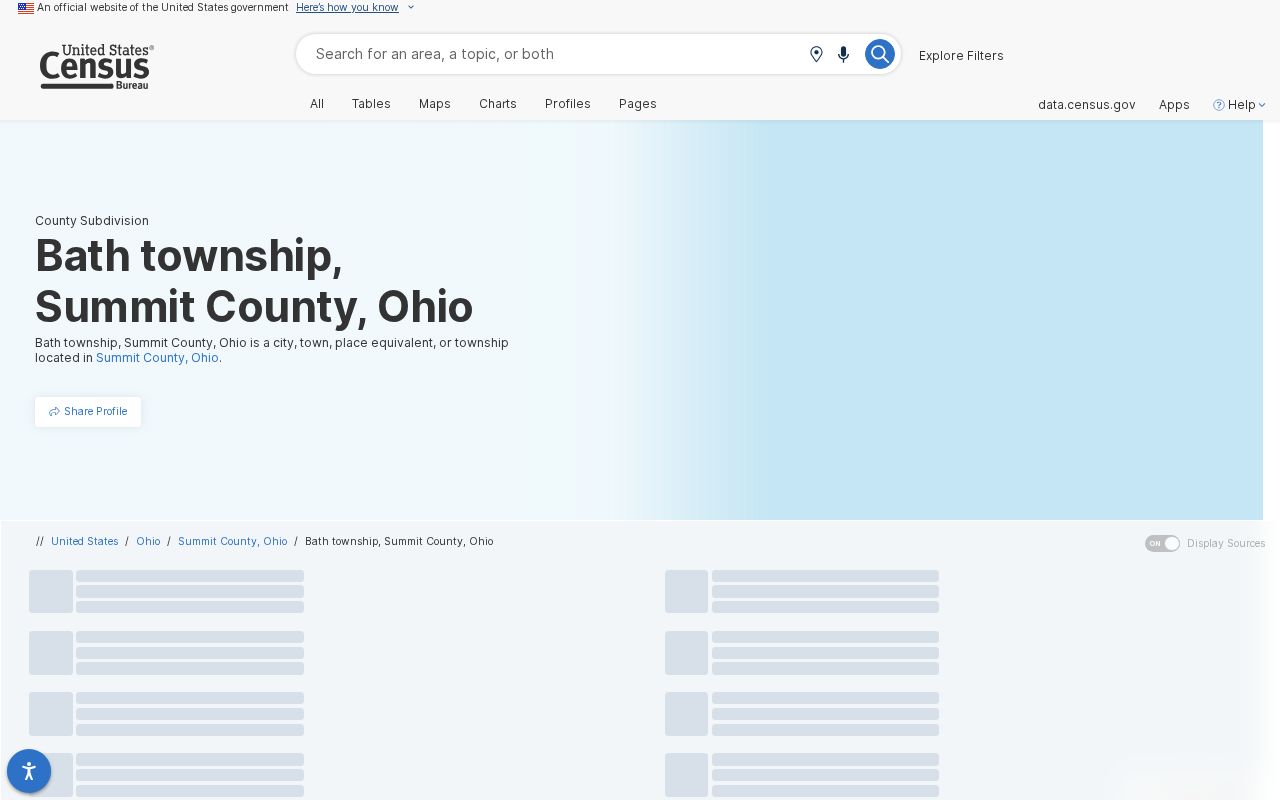Switch to the Tables tab
Viewport: 1280px width, 800px height.
coord(371,104)
